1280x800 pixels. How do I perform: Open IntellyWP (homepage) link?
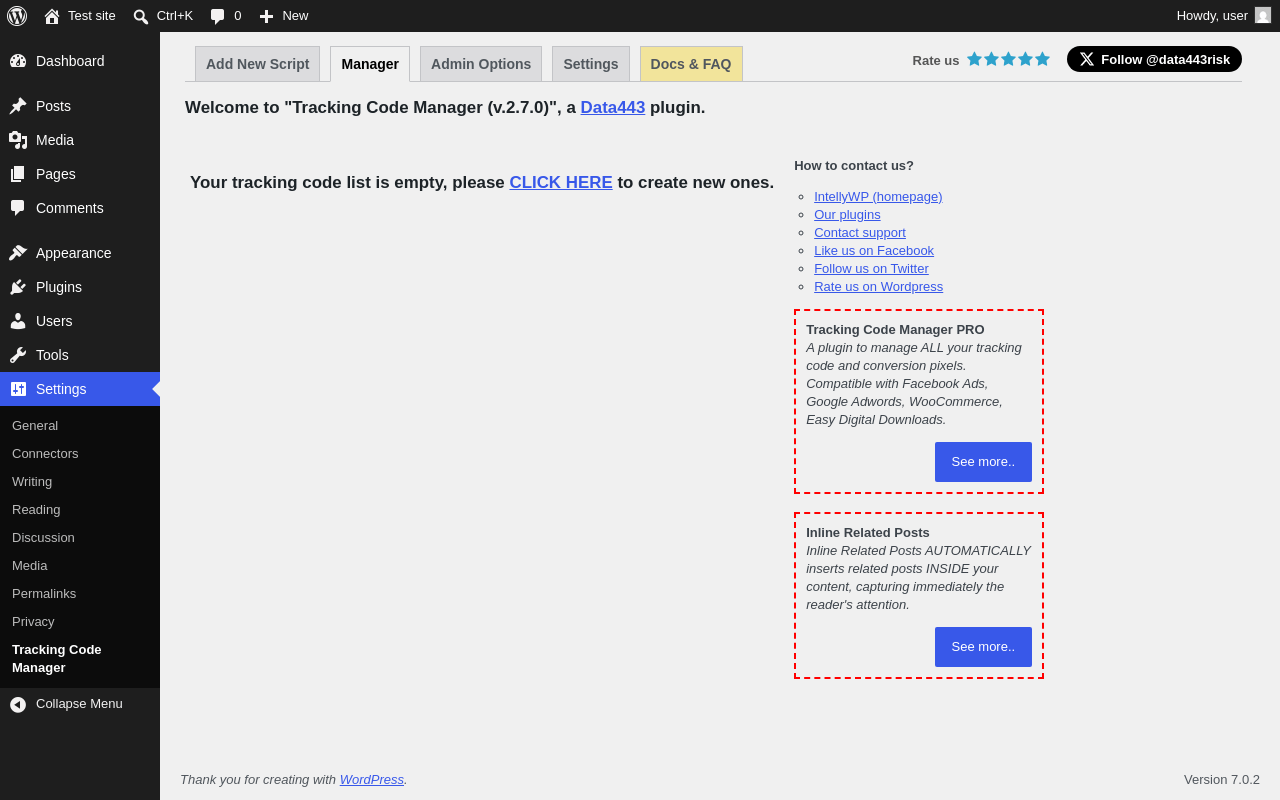pyautogui.click(x=878, y=197)
